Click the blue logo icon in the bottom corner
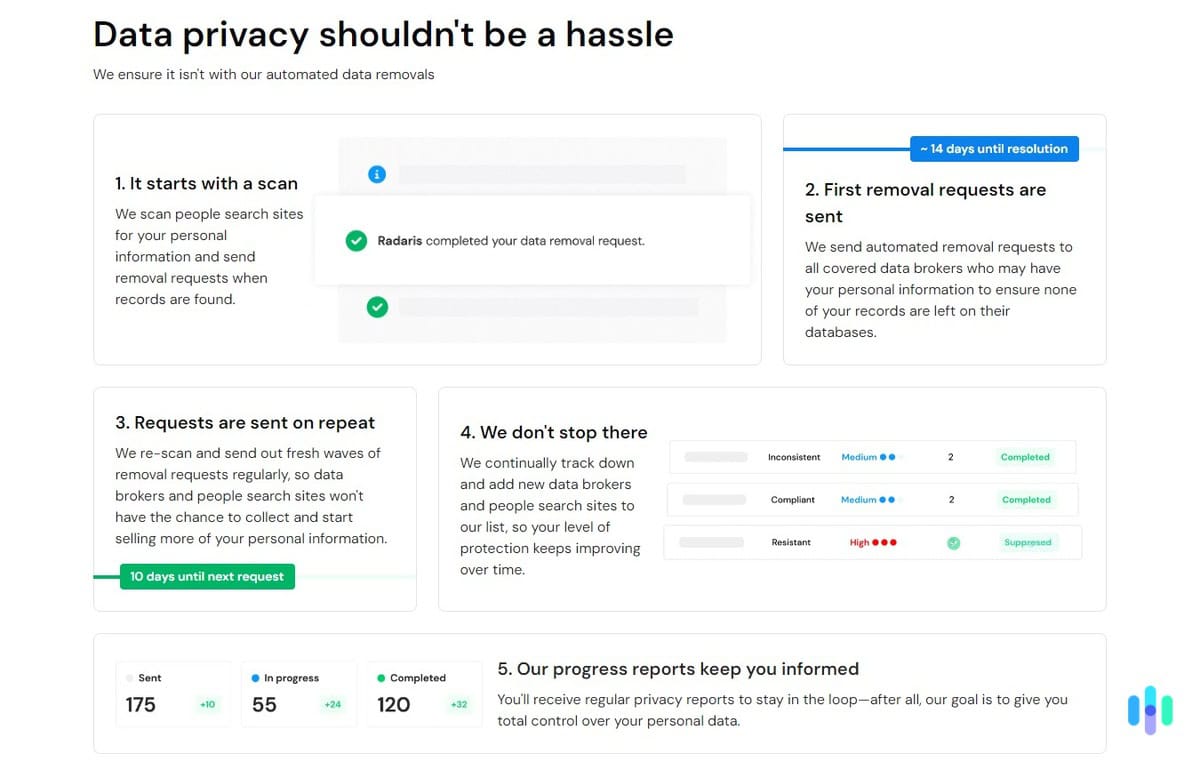The image size is (1200, 762). (x=1150, y=710)
